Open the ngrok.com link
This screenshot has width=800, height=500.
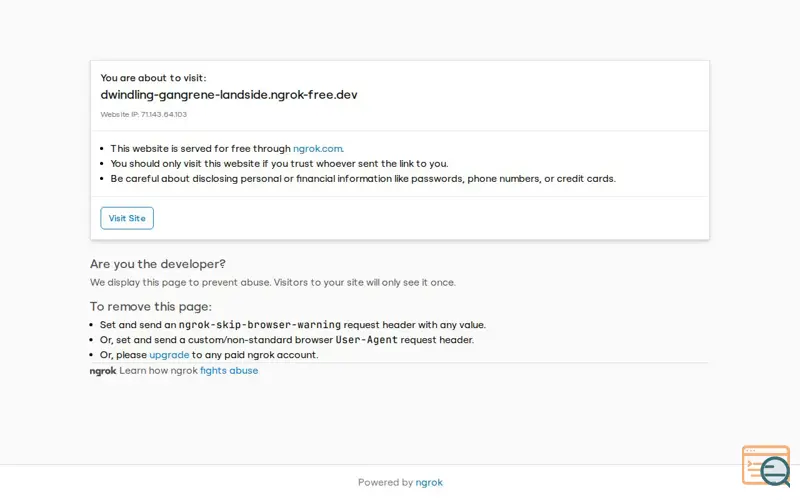(x=318, y=149)
